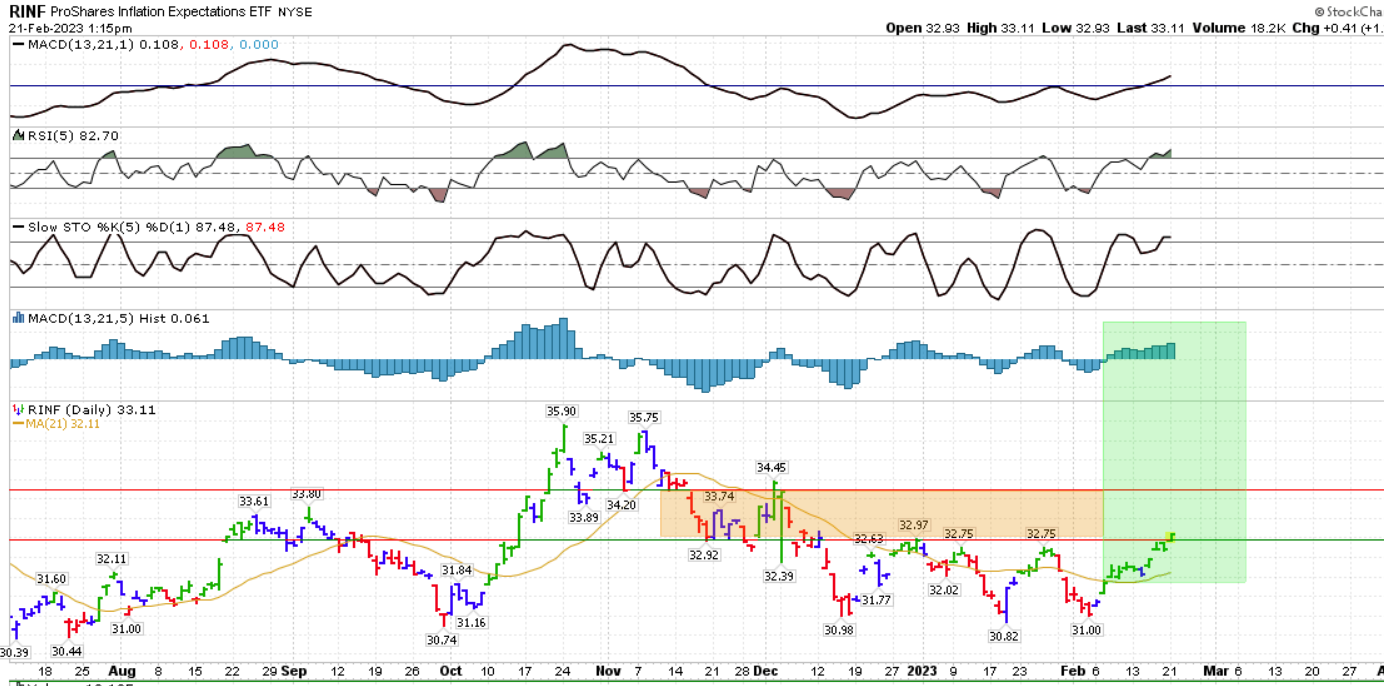1384x686 pixels.
Task: Click the 31.84 price label
Action: tap(457, 570)
